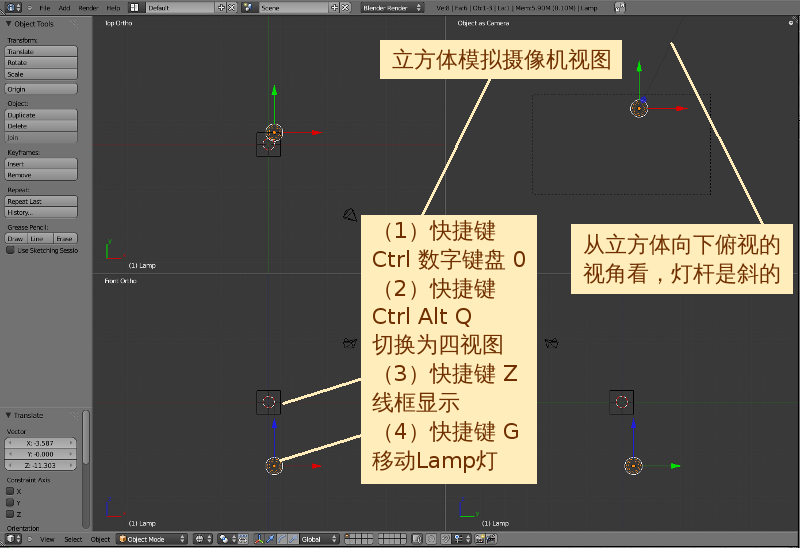Screen dimensions: 800x548
Task: Open the Select menu in 3D header
Action: tap(73, 539)
